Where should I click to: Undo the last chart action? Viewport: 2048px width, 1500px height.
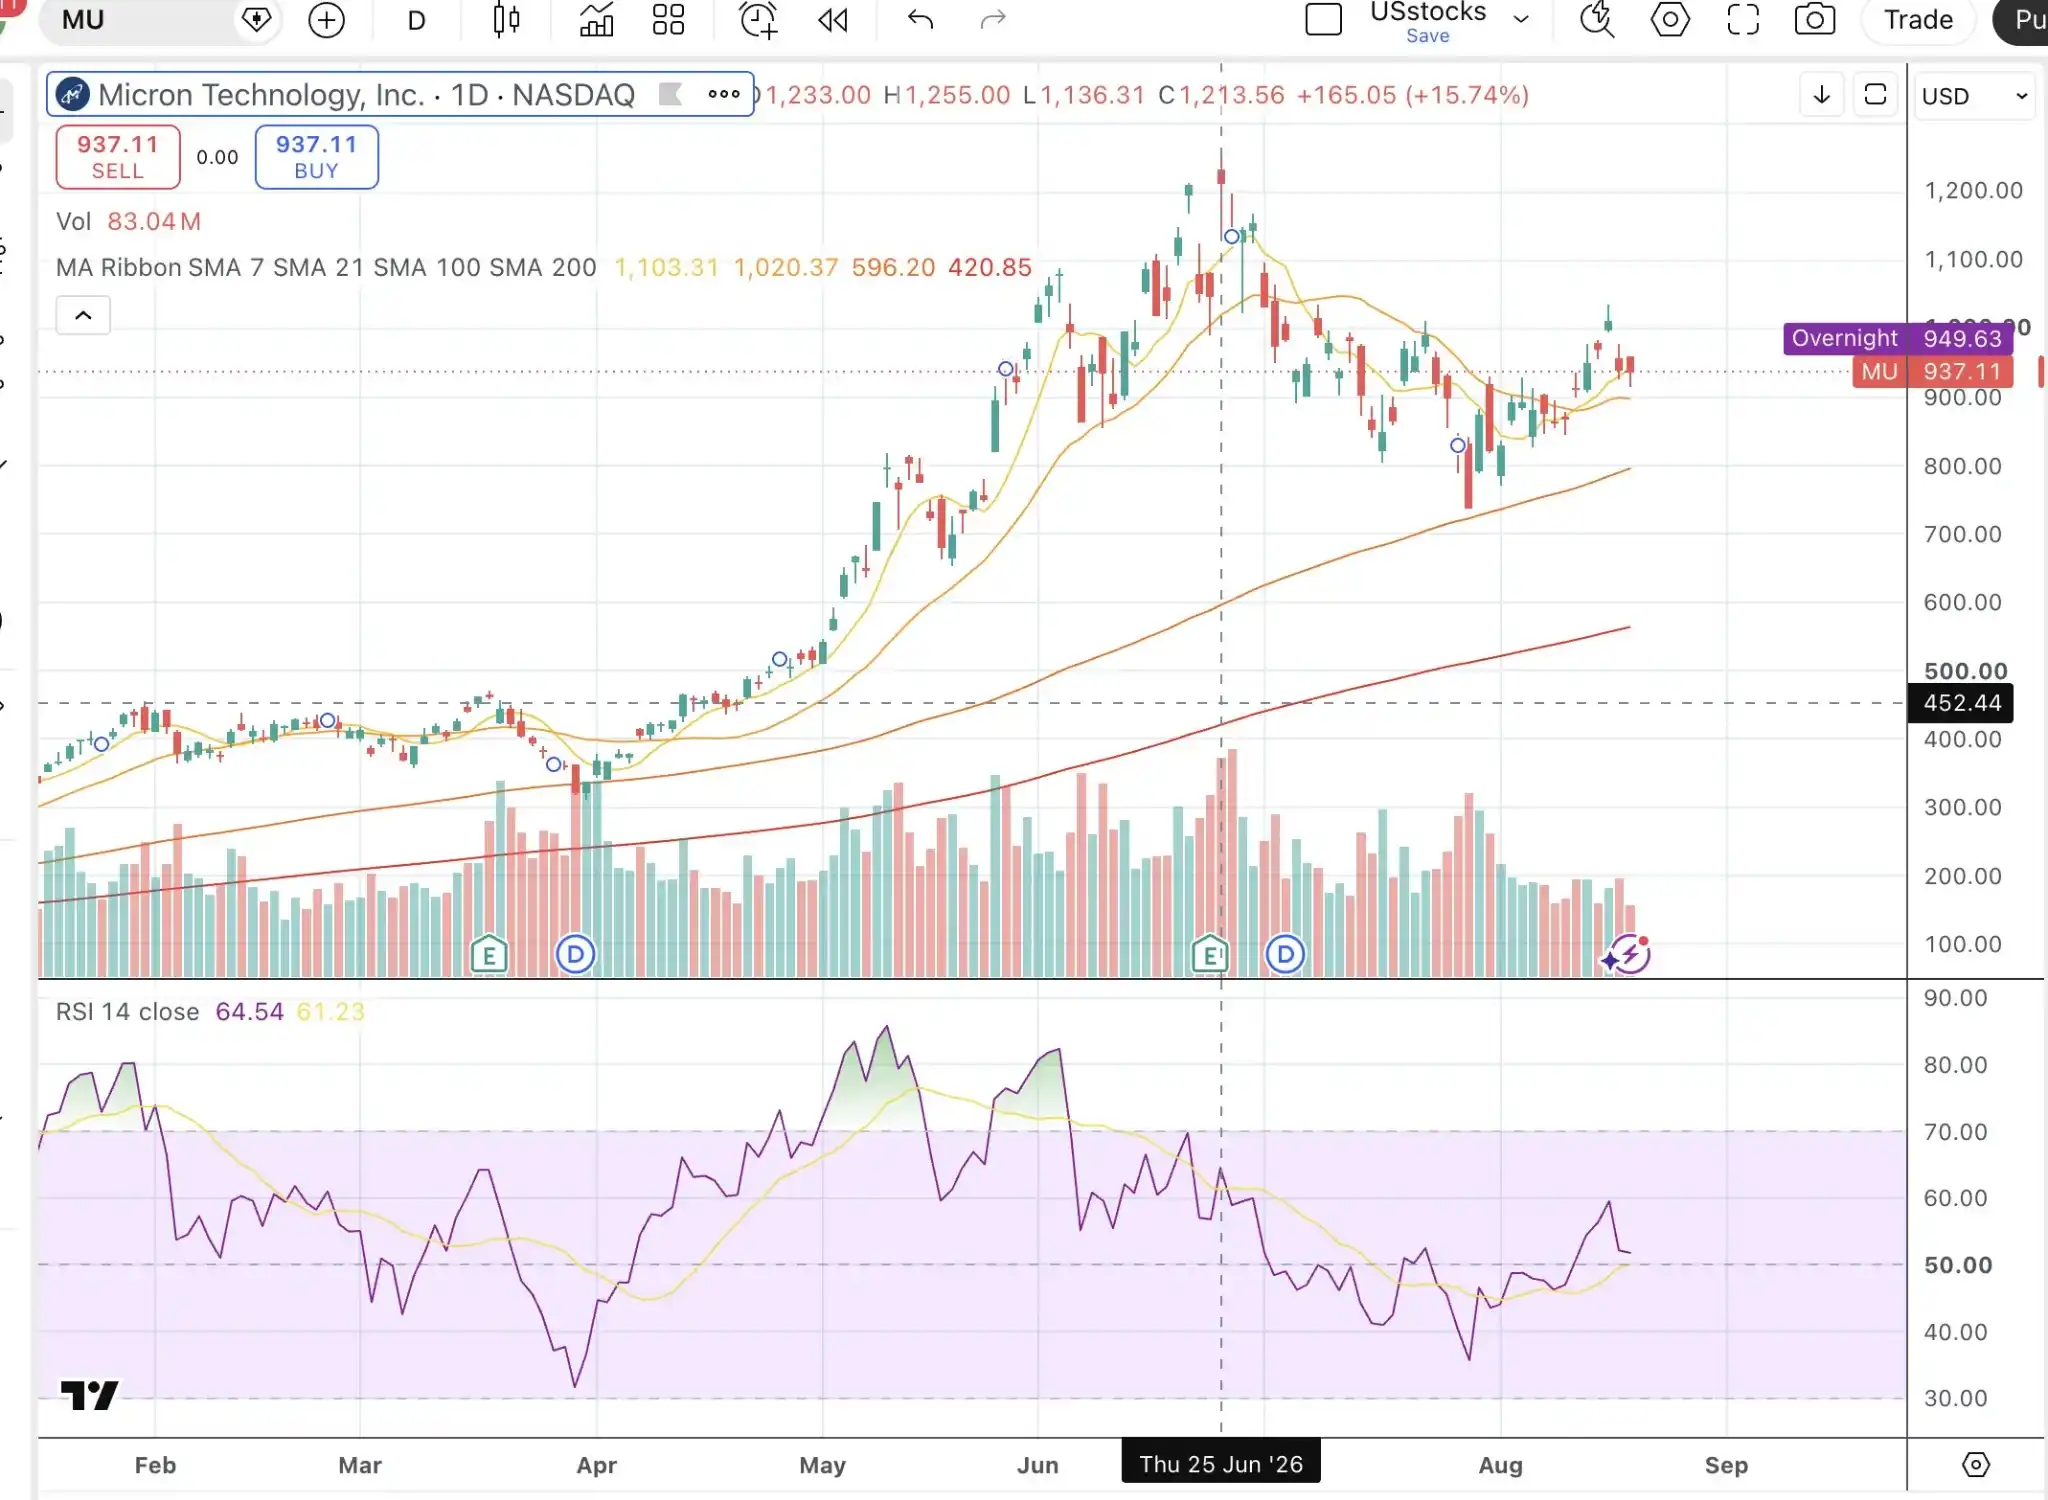[920, 20]
